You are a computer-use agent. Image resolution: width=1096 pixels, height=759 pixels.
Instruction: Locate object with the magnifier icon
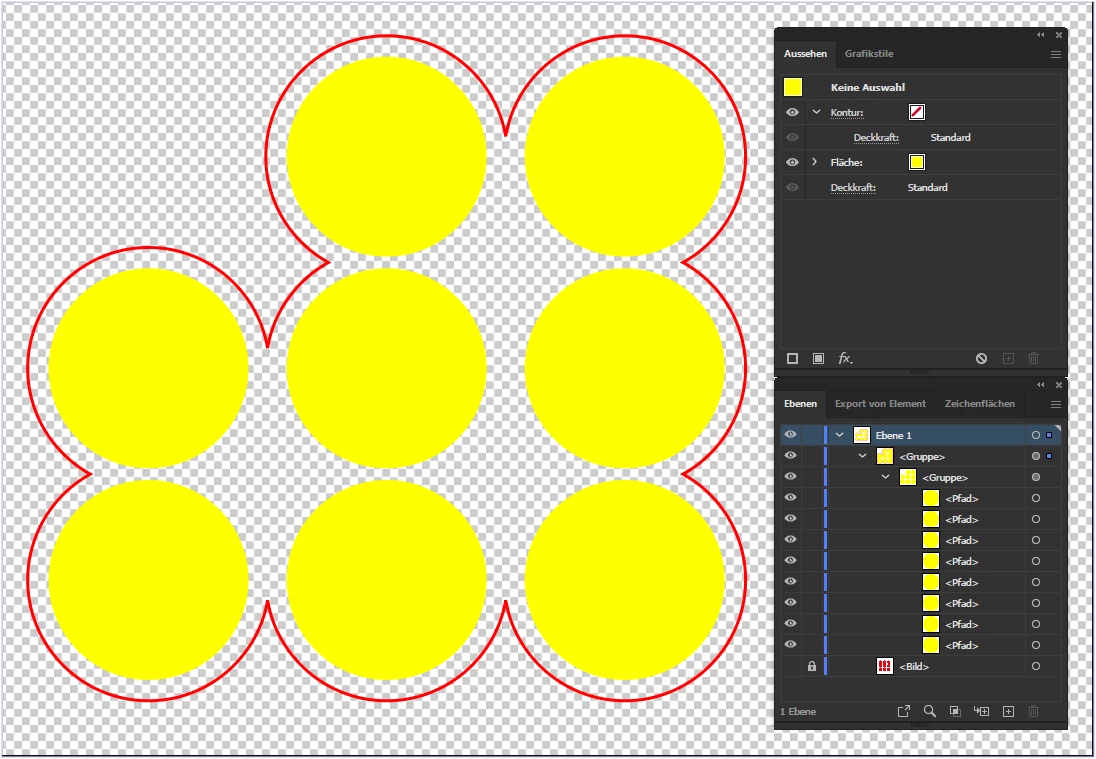click(x=929, y=711)
